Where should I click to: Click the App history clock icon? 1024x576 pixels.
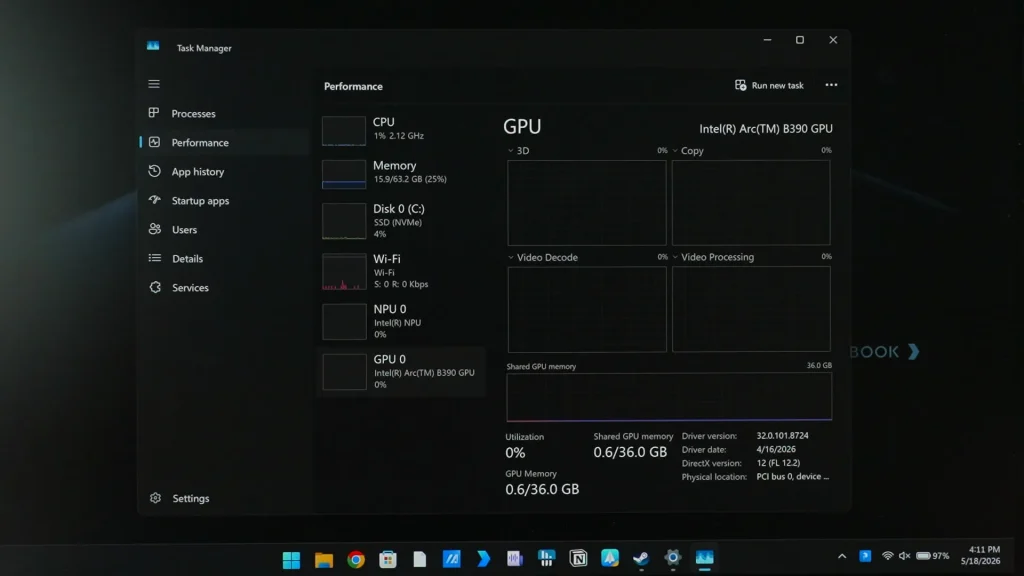pos(154,171)
